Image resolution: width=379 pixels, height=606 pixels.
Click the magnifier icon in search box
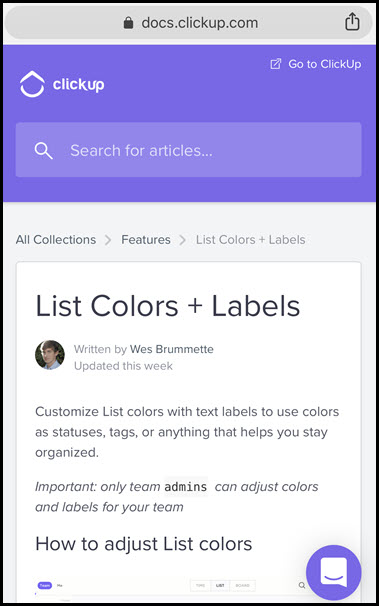(43, 150)
